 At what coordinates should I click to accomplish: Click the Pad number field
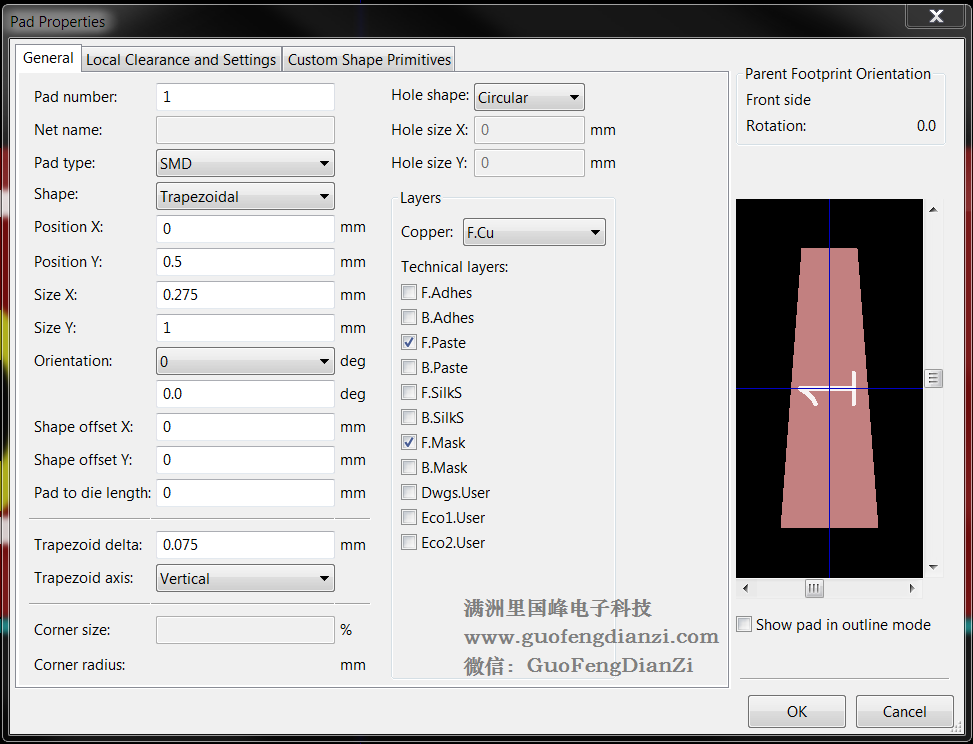pyautogui.click(x=245, y=97)
